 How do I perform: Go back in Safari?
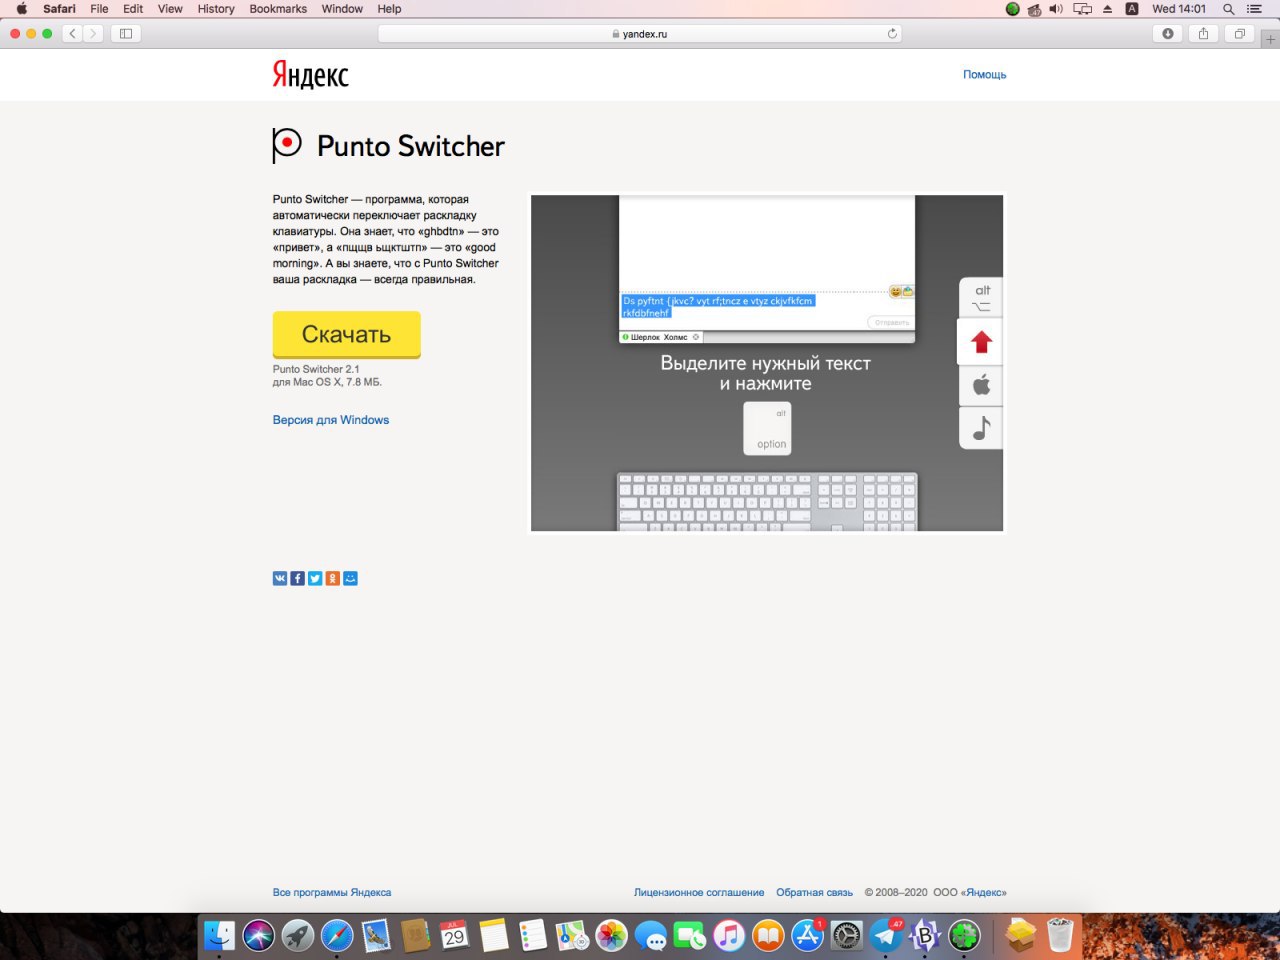click(73, 33)
